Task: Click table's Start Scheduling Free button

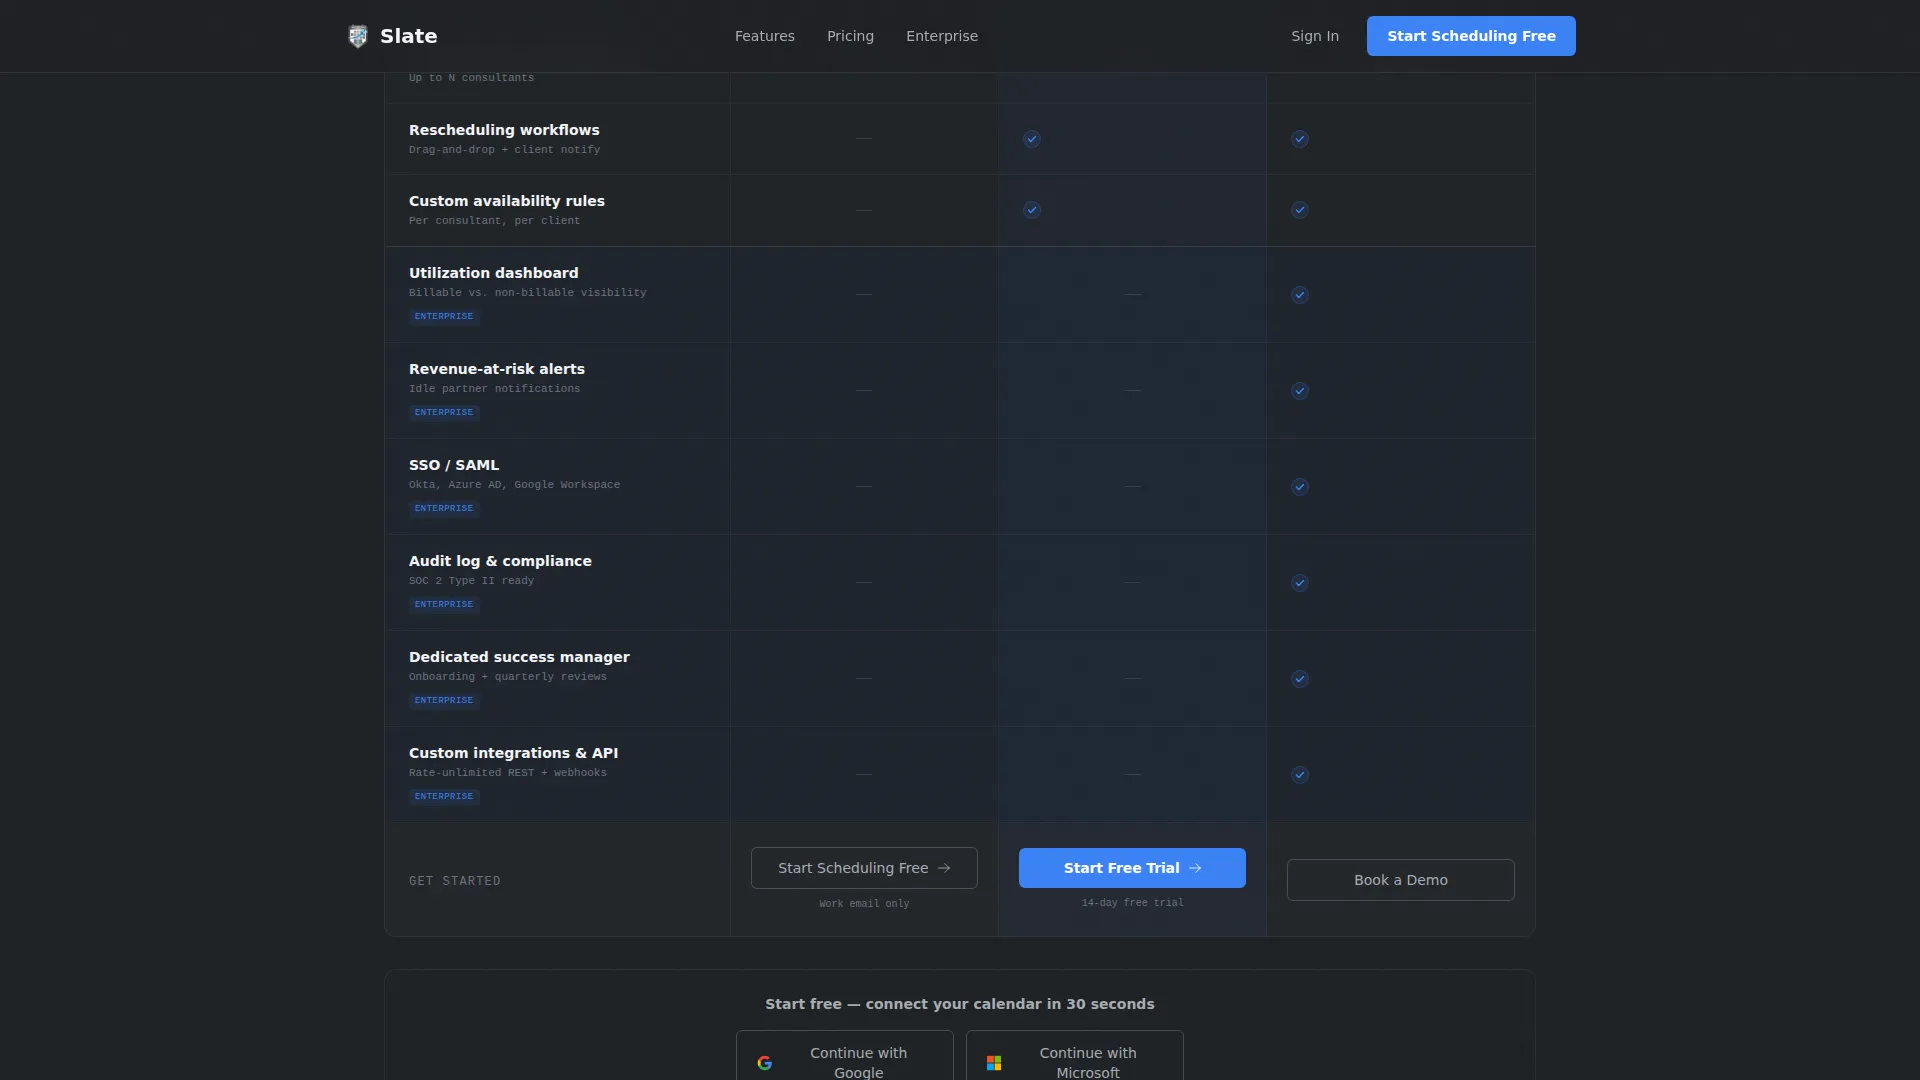Action: (864, 868)
